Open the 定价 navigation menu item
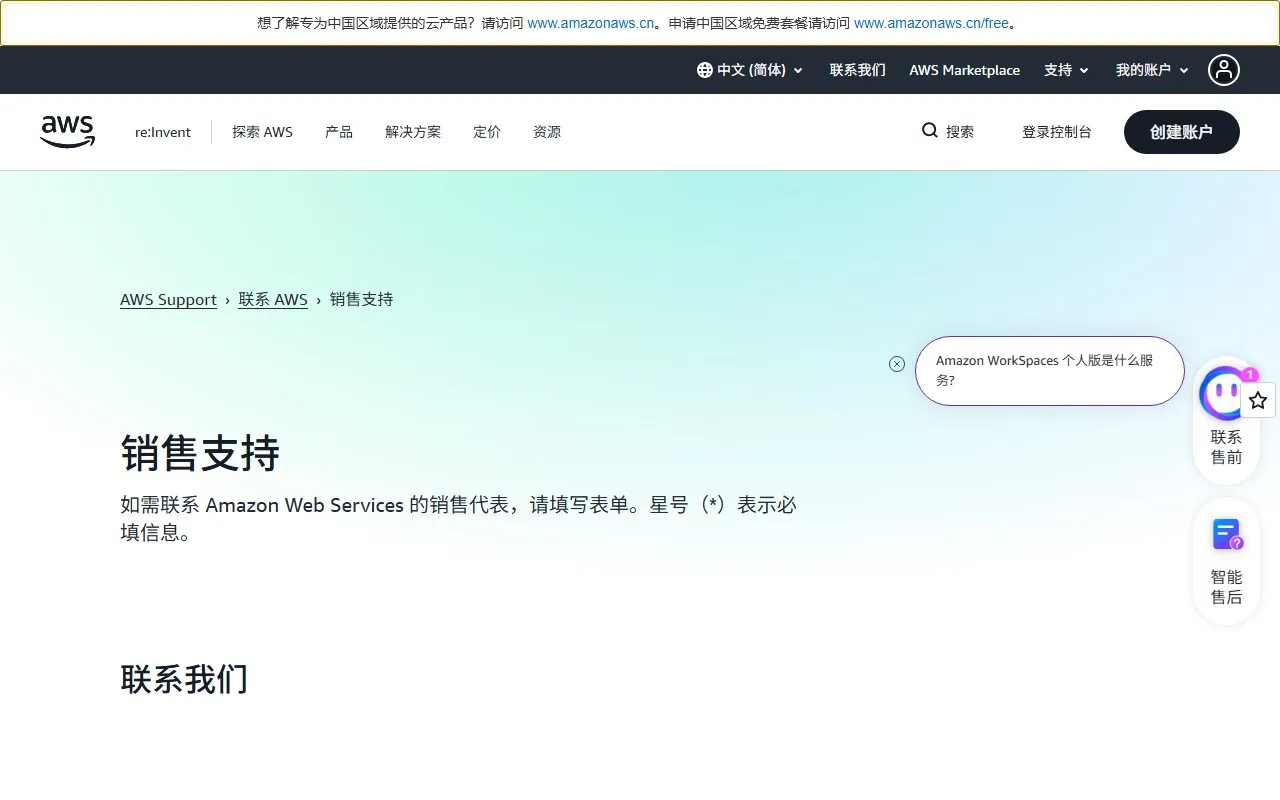The height and width of the screenshot is (800, 1280). coord(487,131)
